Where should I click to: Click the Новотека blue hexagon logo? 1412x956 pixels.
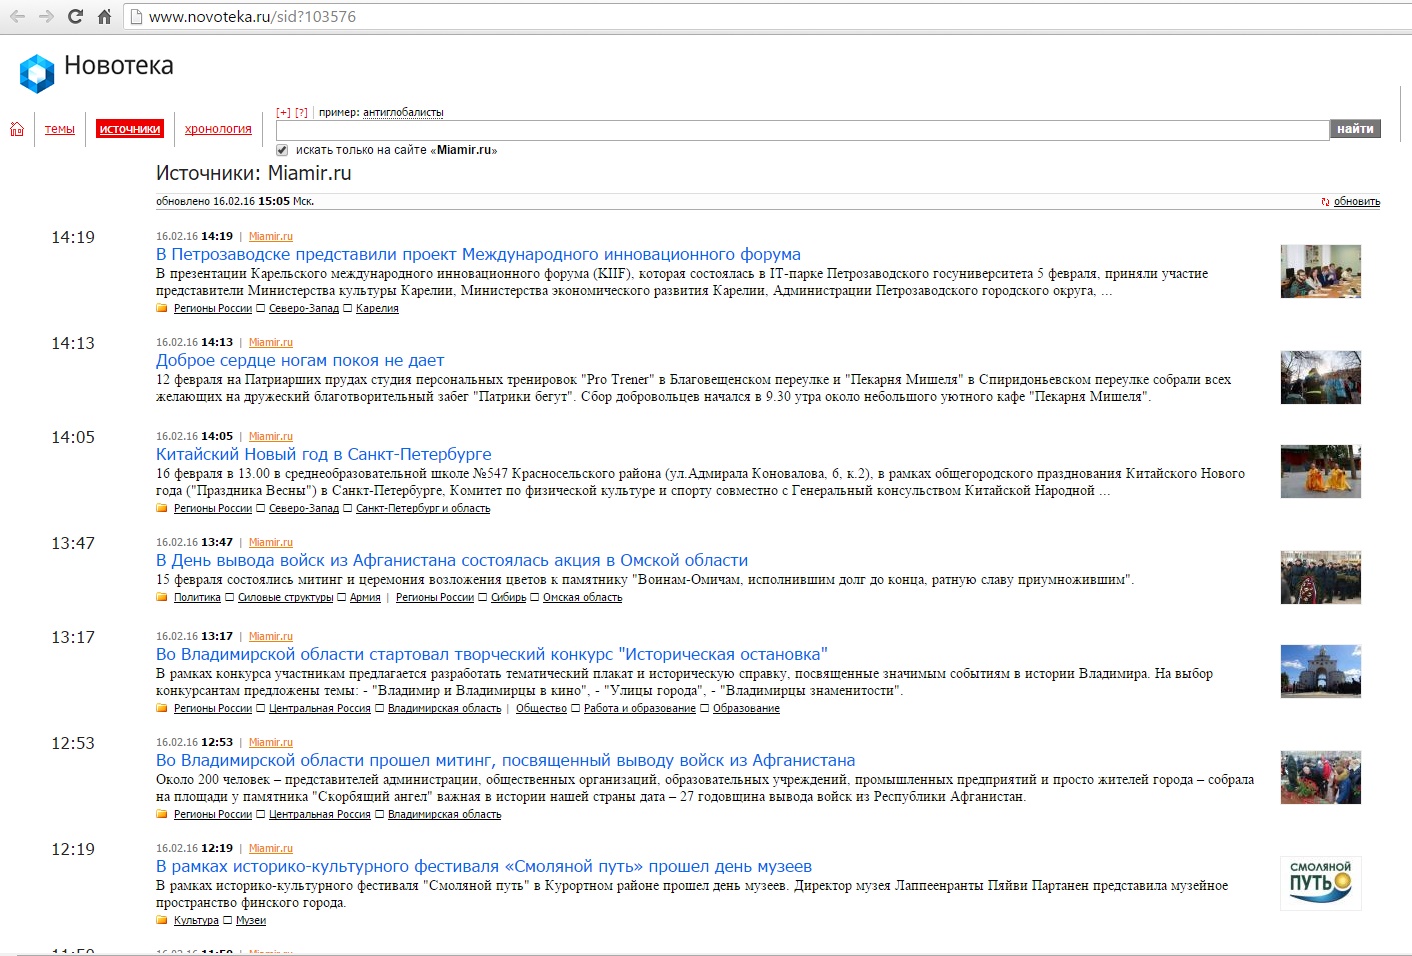pos(37,73)
